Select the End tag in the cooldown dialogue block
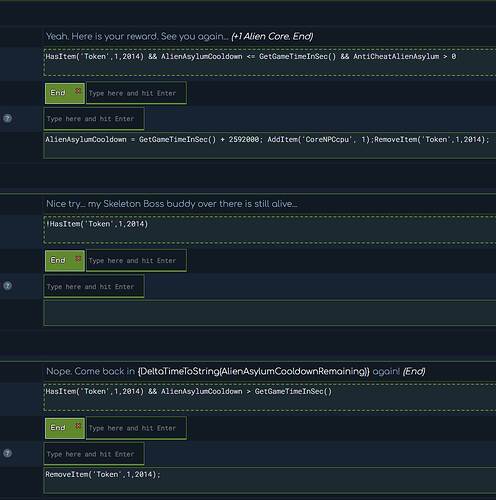This screenshot has height=500, width=496. pos(58,428)
